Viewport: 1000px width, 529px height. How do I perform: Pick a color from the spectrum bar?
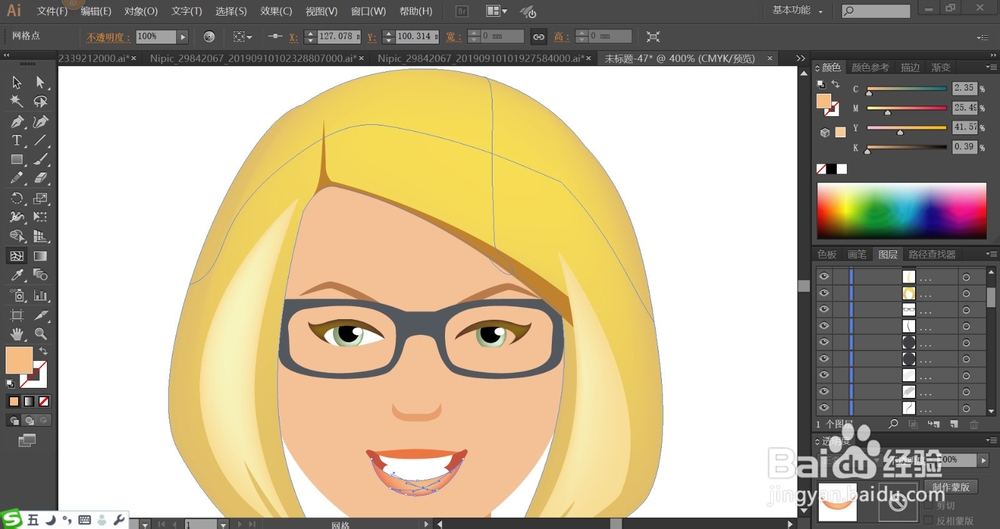click(x=901, y=211)
